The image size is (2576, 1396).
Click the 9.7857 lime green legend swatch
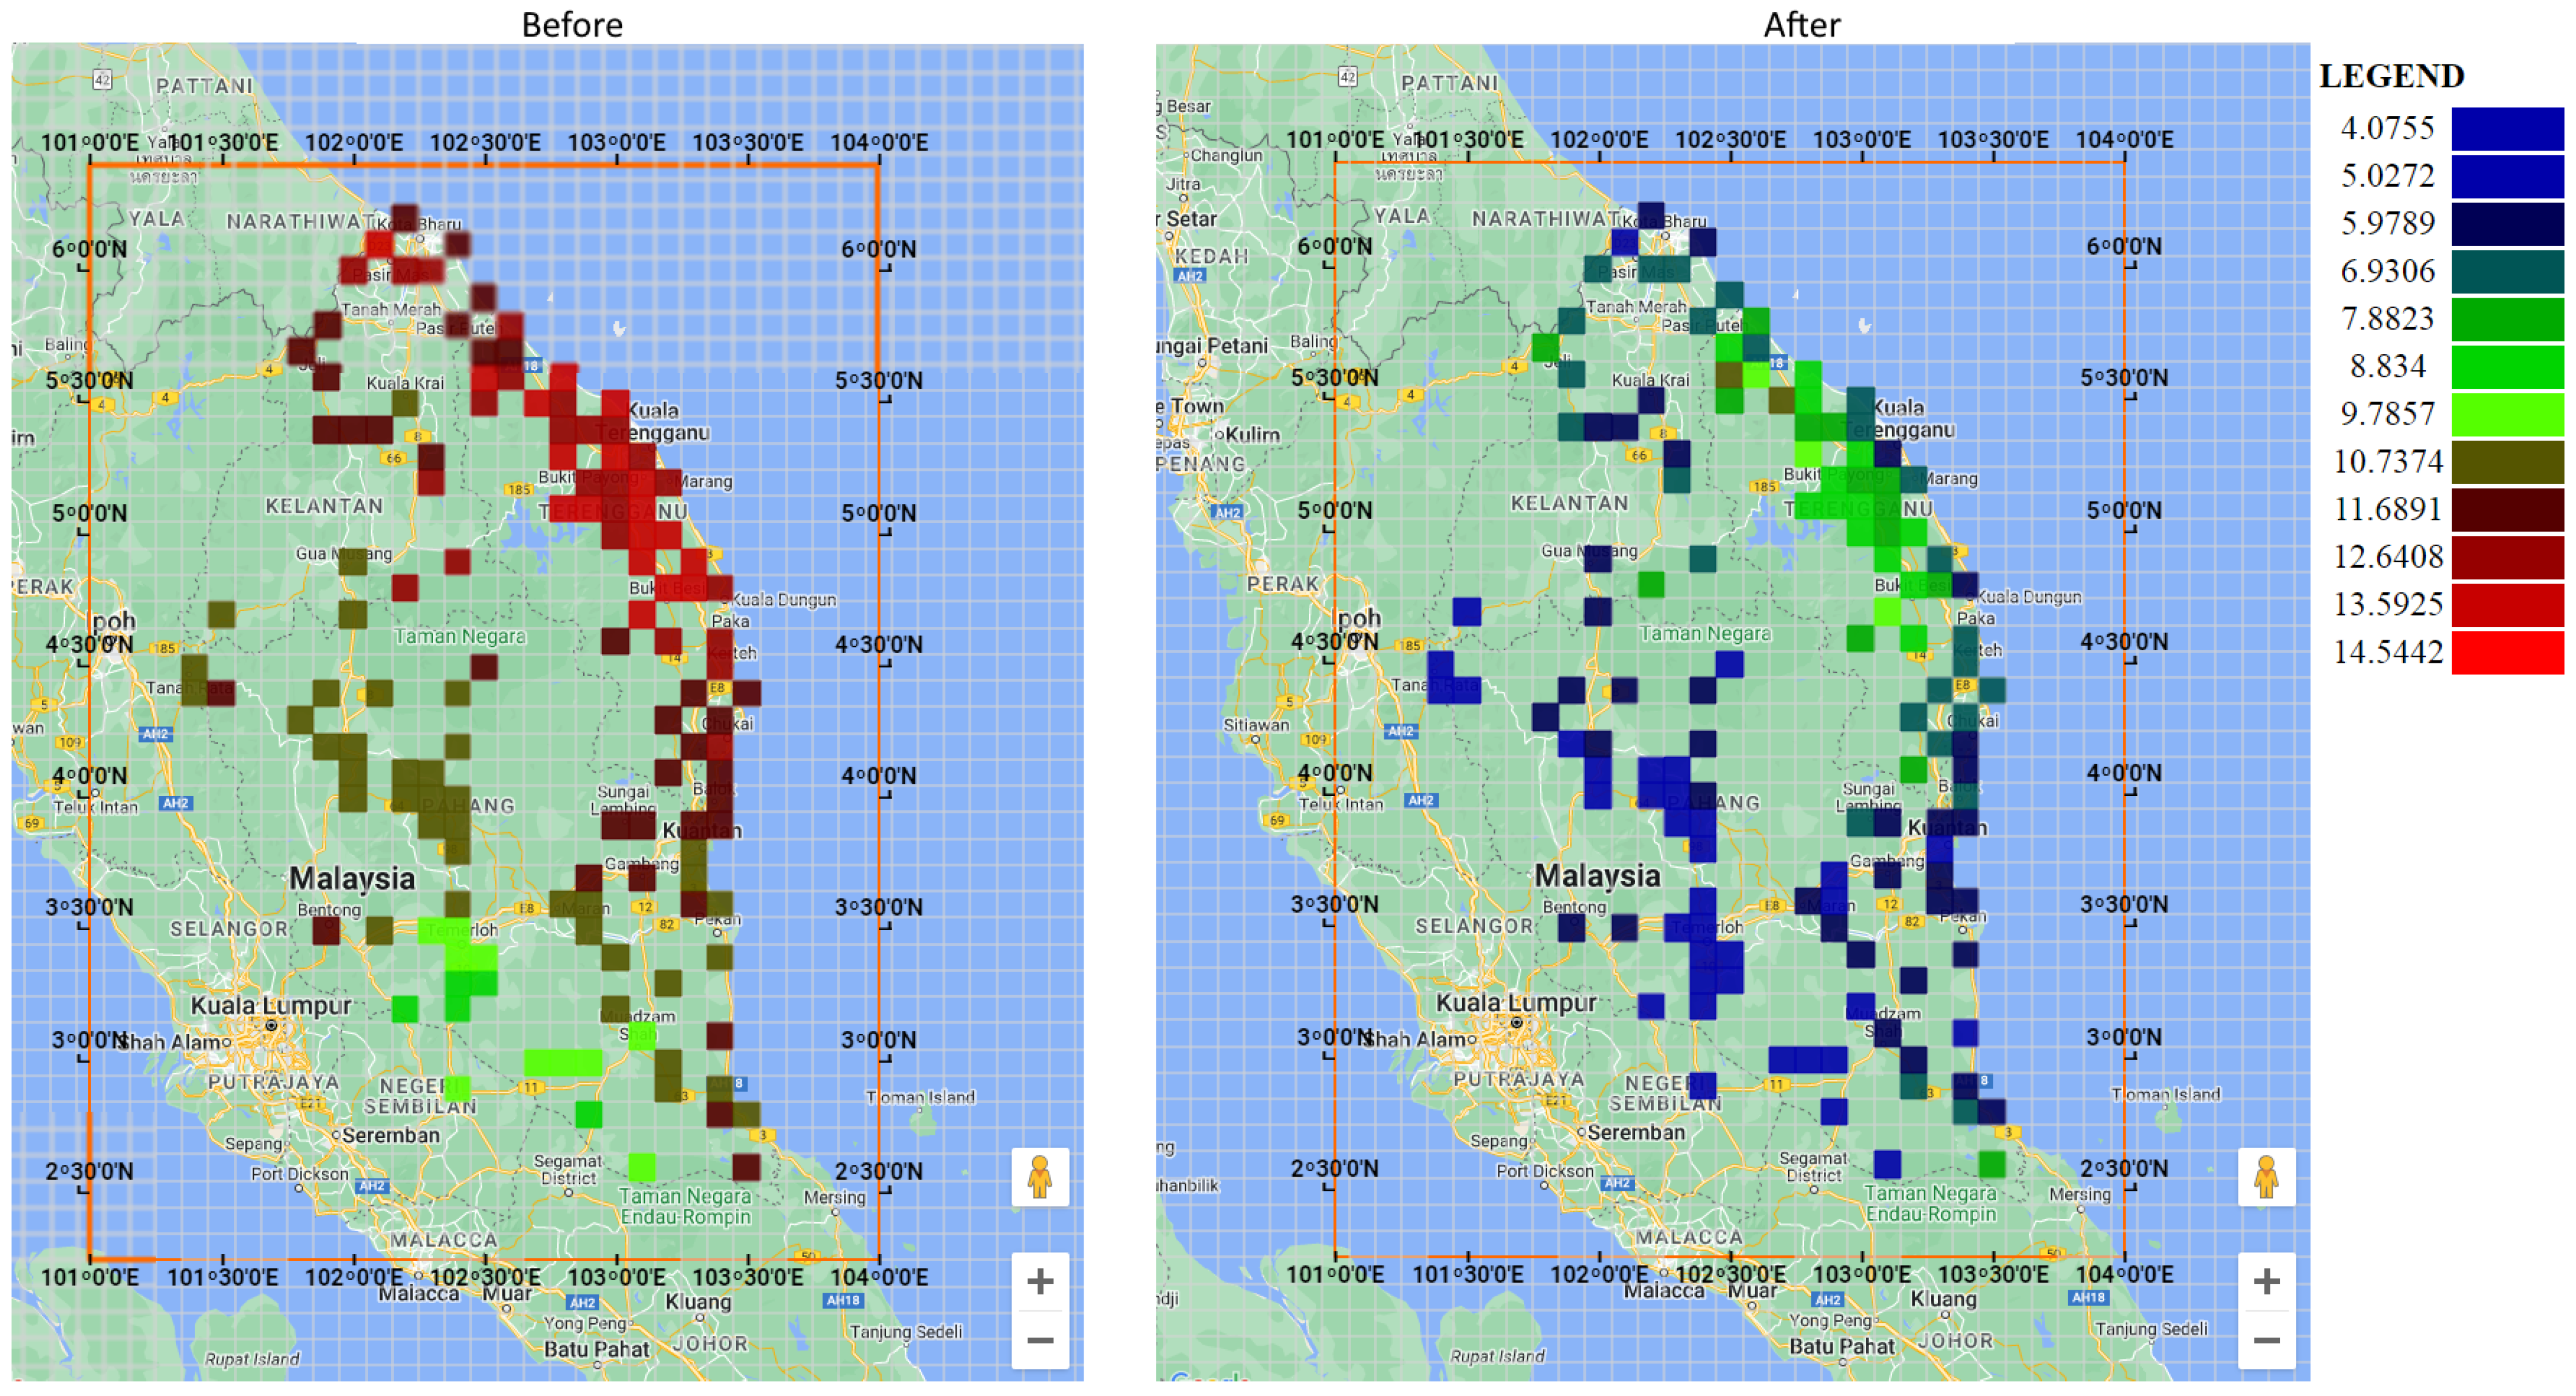[x=2507, y=414]
